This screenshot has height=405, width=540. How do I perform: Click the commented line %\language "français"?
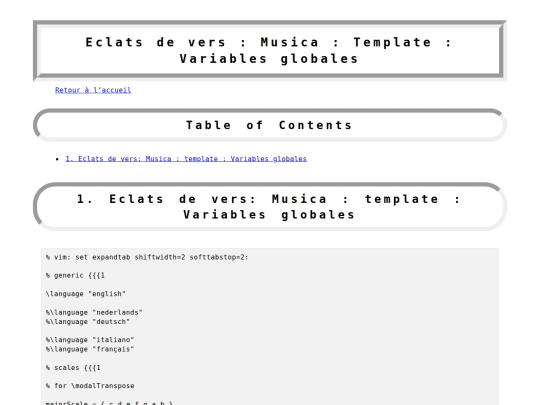pyautogui.click(x=90, y=349)
